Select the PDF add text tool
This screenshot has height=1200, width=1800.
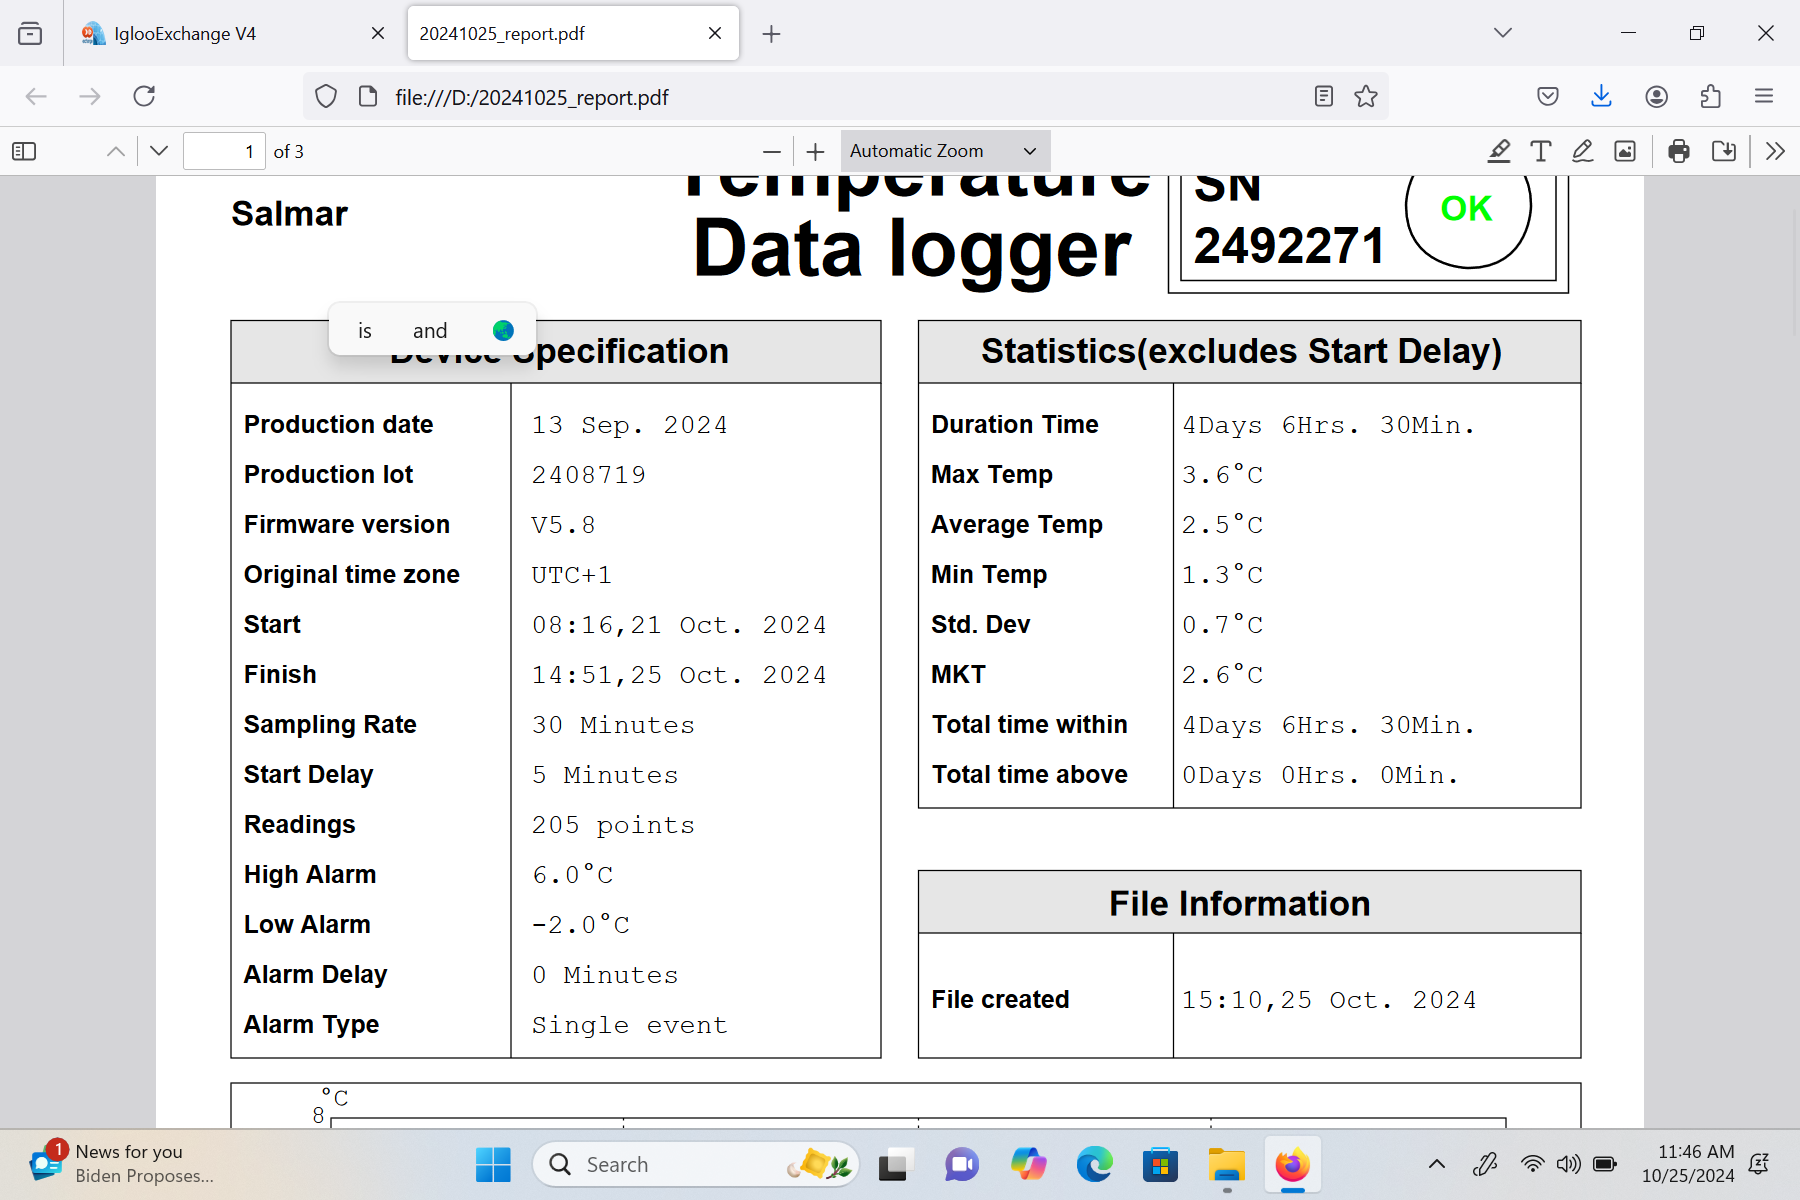1540,151
